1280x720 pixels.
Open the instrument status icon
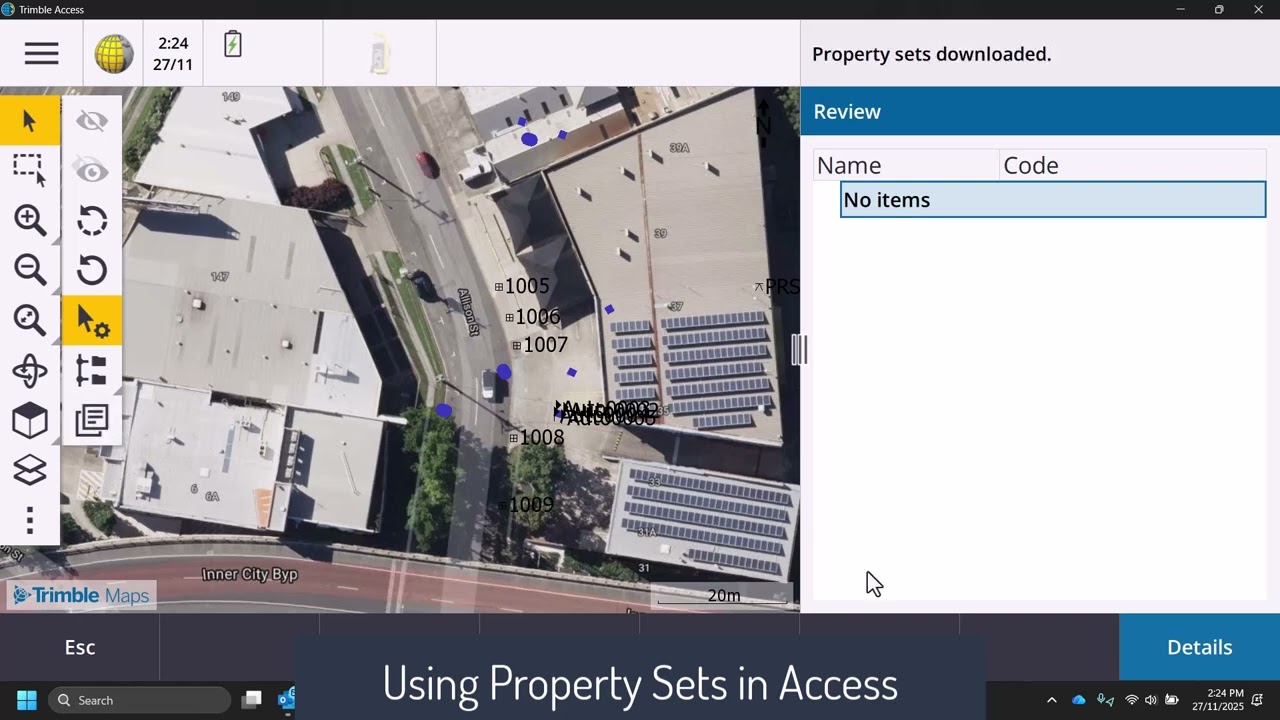380,54
